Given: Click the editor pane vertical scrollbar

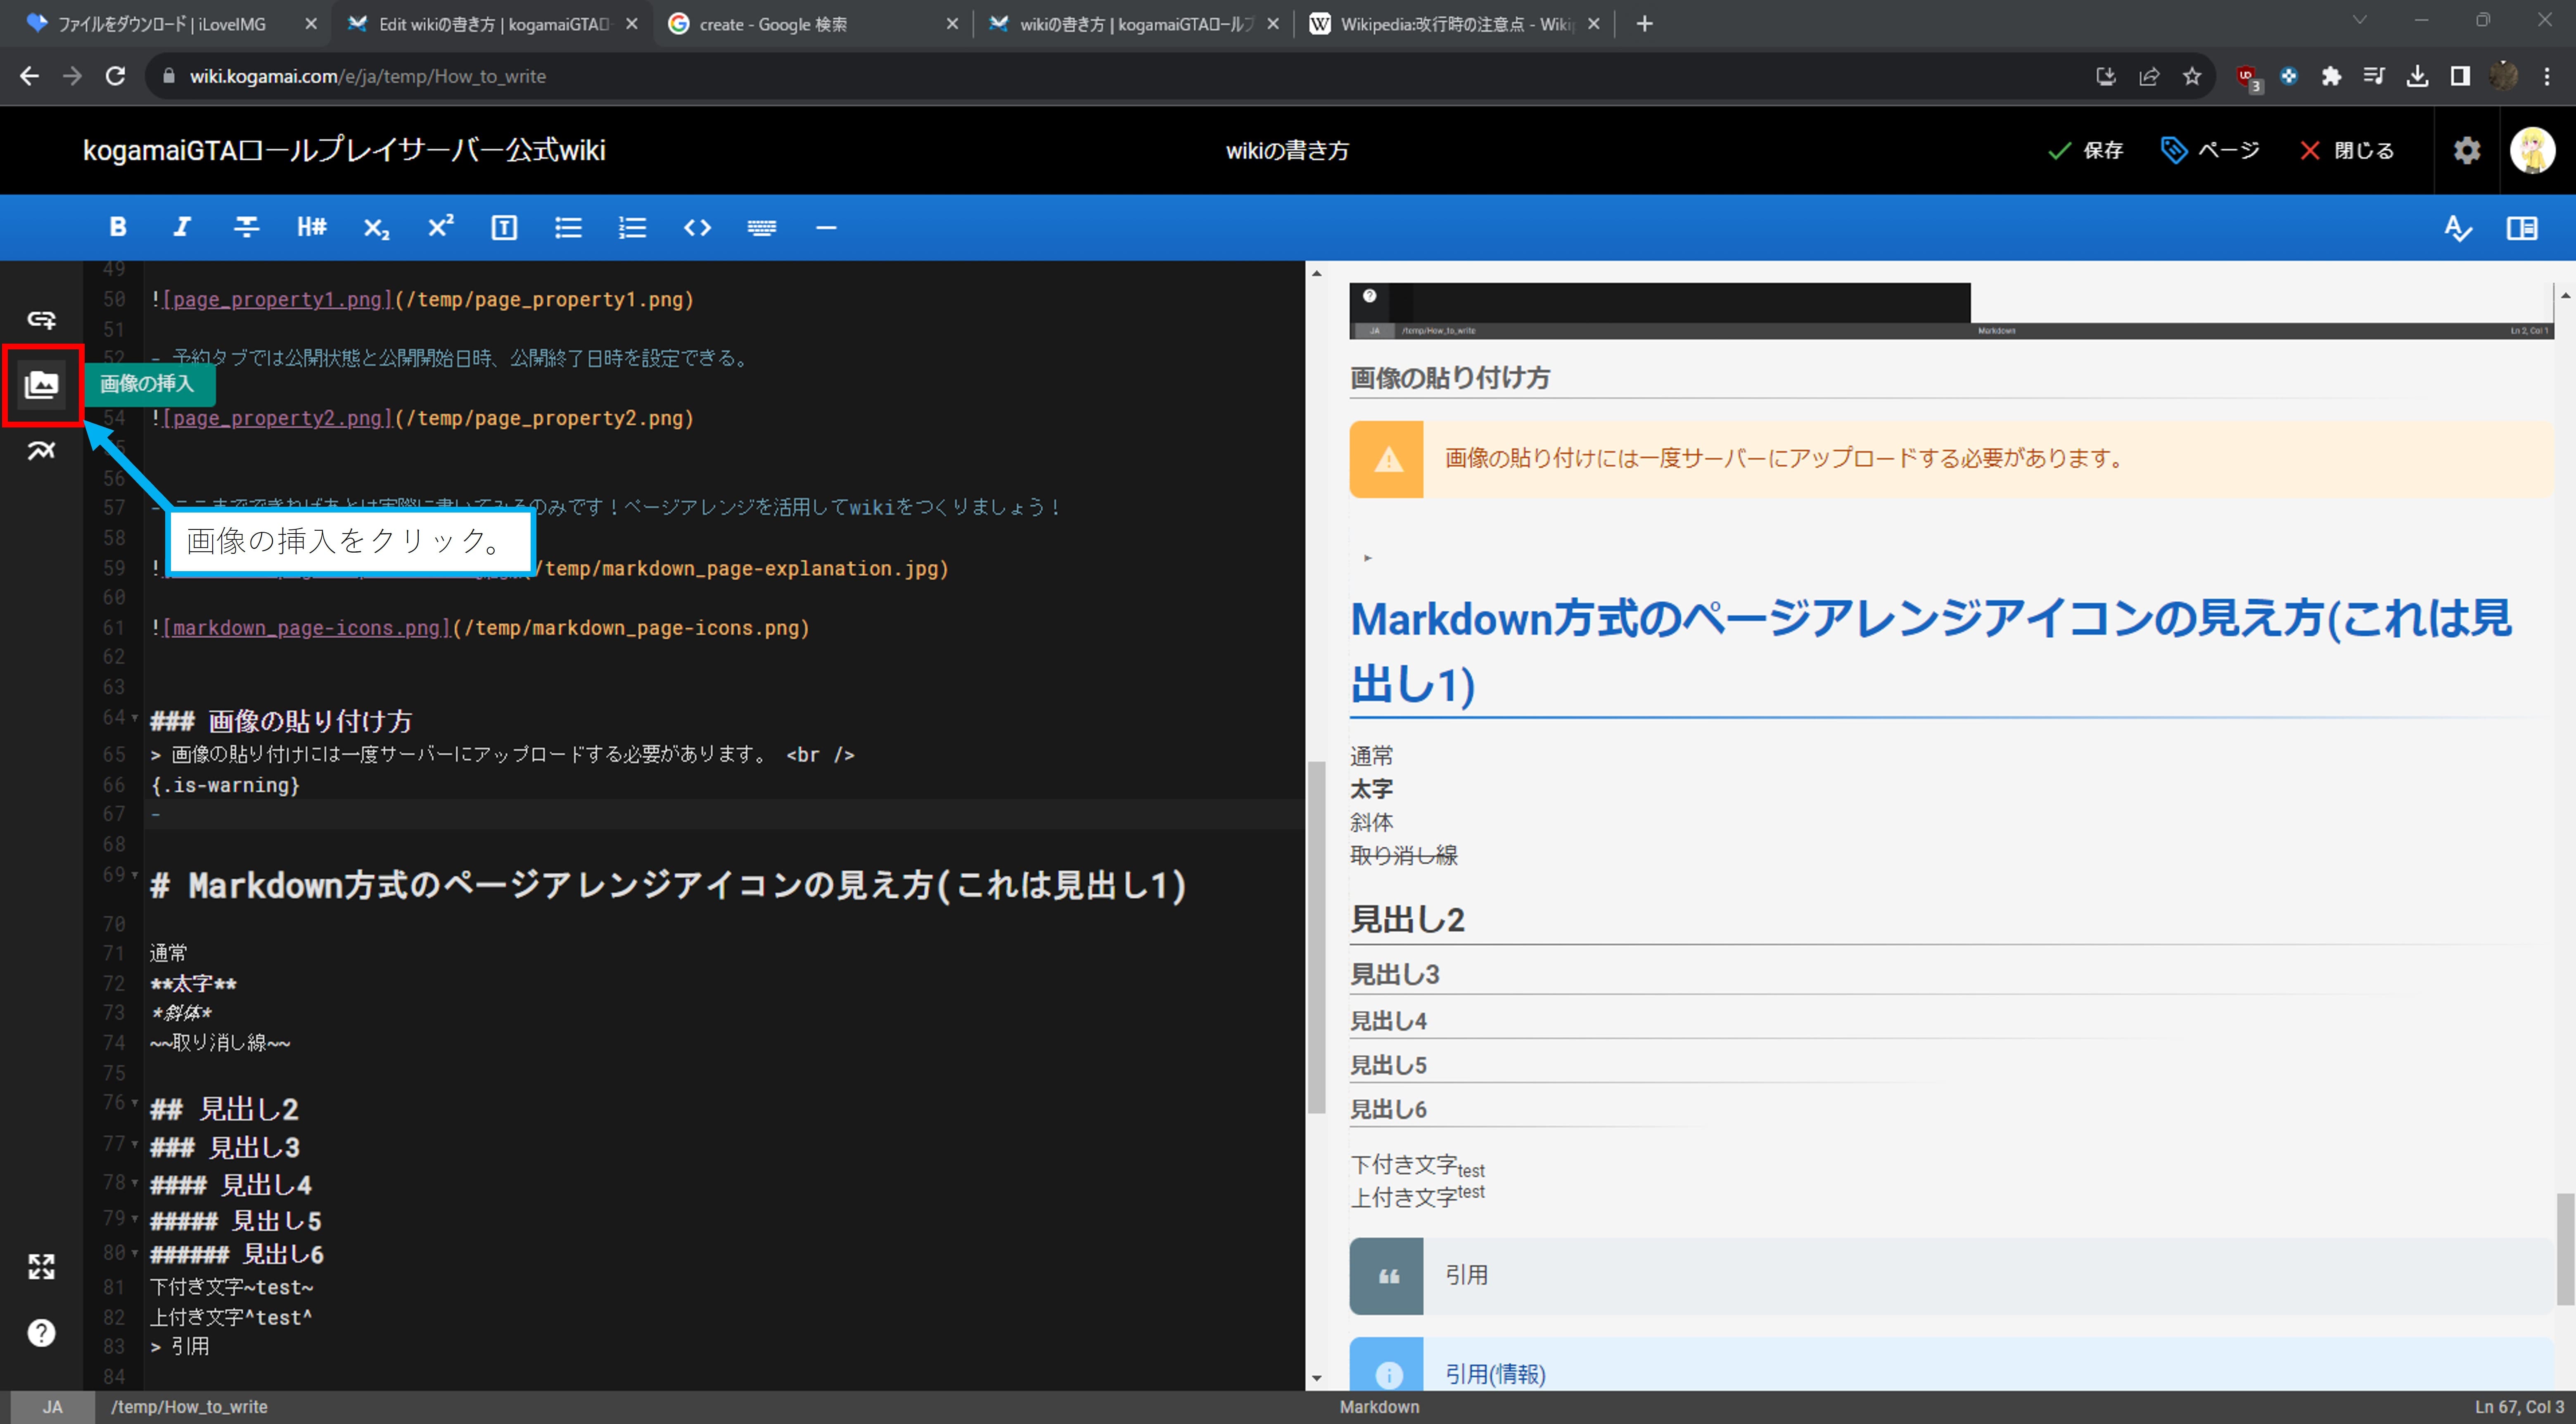Looking at the screenshot, I should coord(1316,938).
